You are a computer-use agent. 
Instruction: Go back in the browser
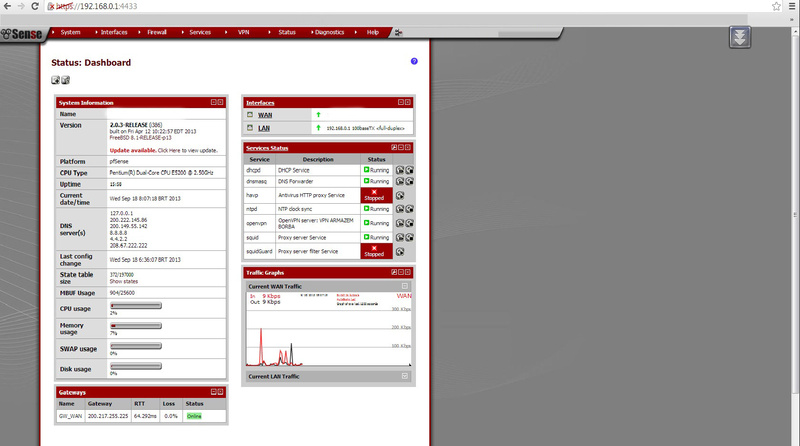pos(7,6)
